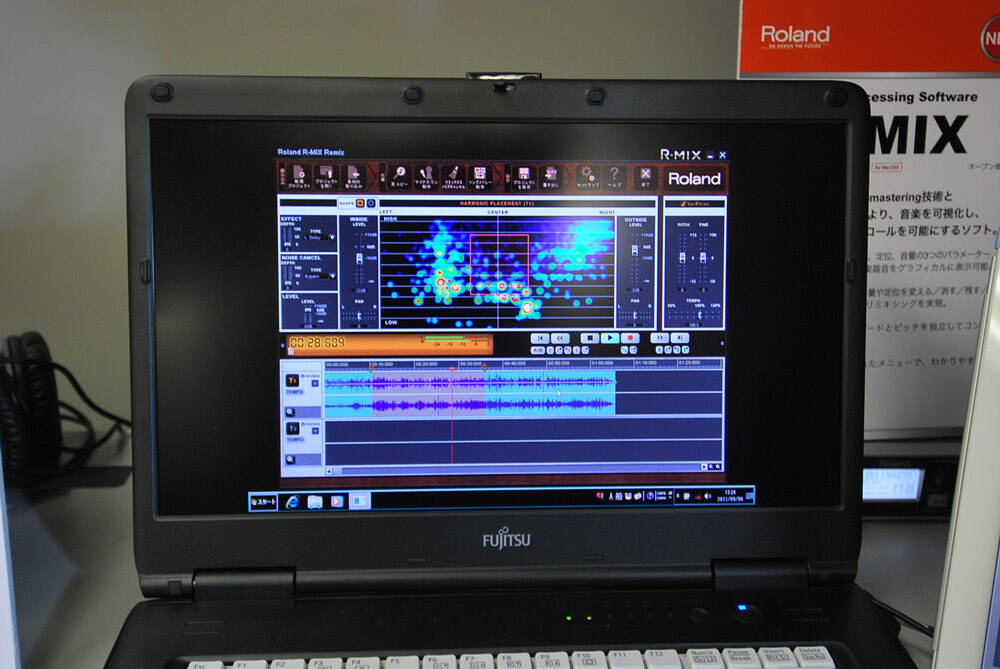
Task: Click the Stop transport button
Action: [589, 338]
